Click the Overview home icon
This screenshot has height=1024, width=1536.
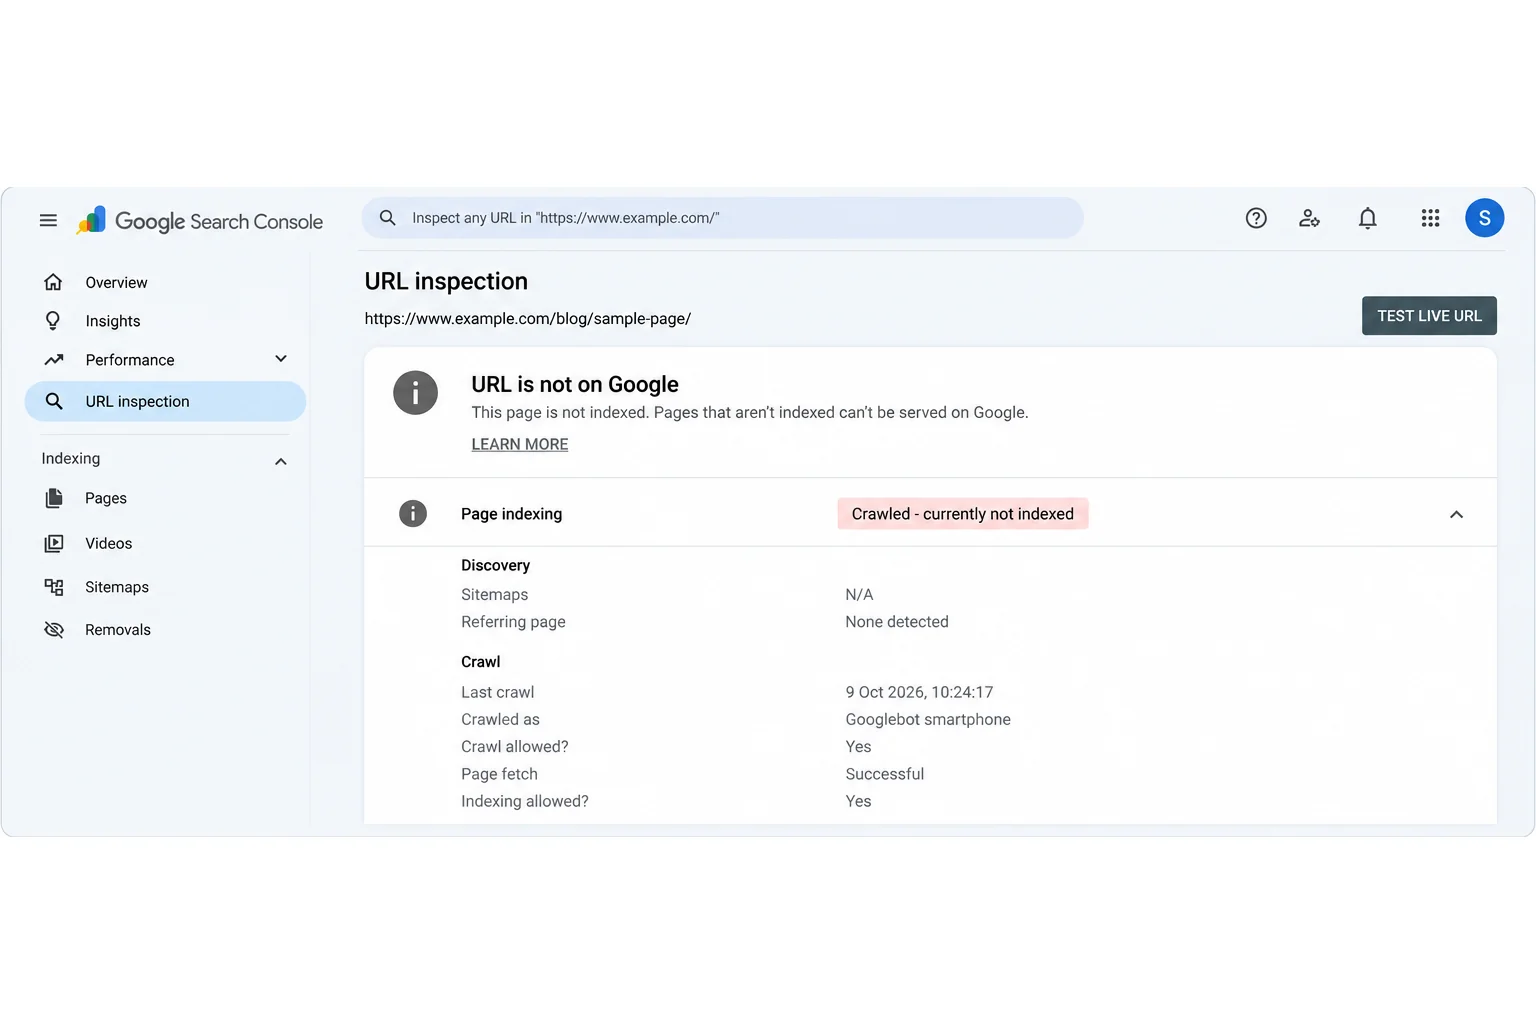[53, 282]
